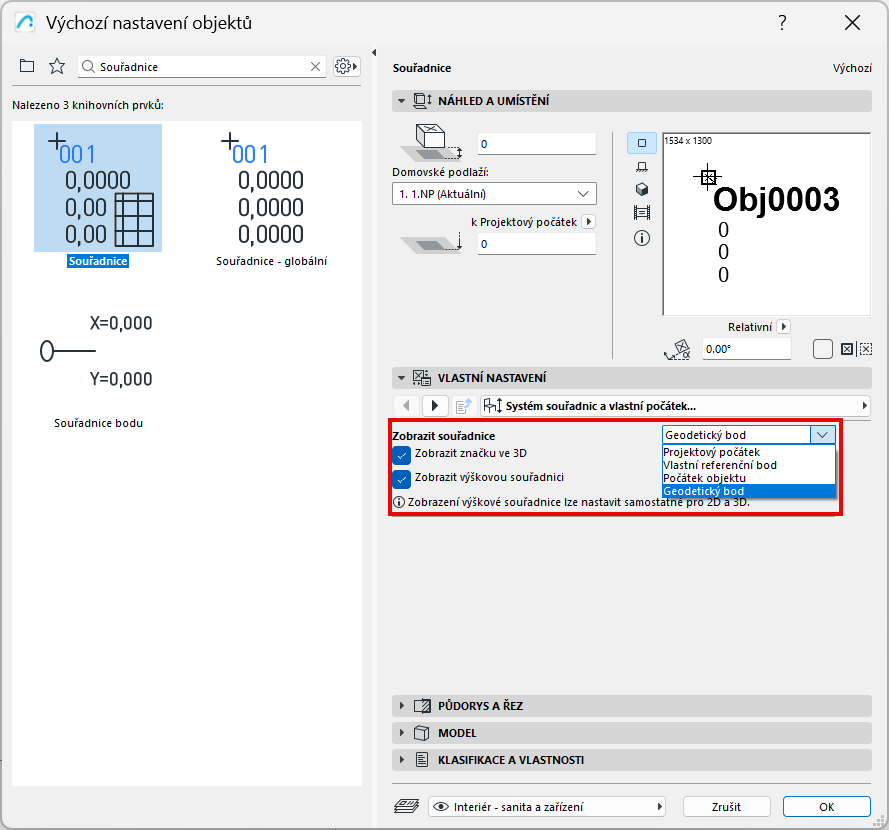Show preview picture icon
Image resolution: width=889 pixels, height=830 pixels.
pyautogui.click(x=642, y=213)
